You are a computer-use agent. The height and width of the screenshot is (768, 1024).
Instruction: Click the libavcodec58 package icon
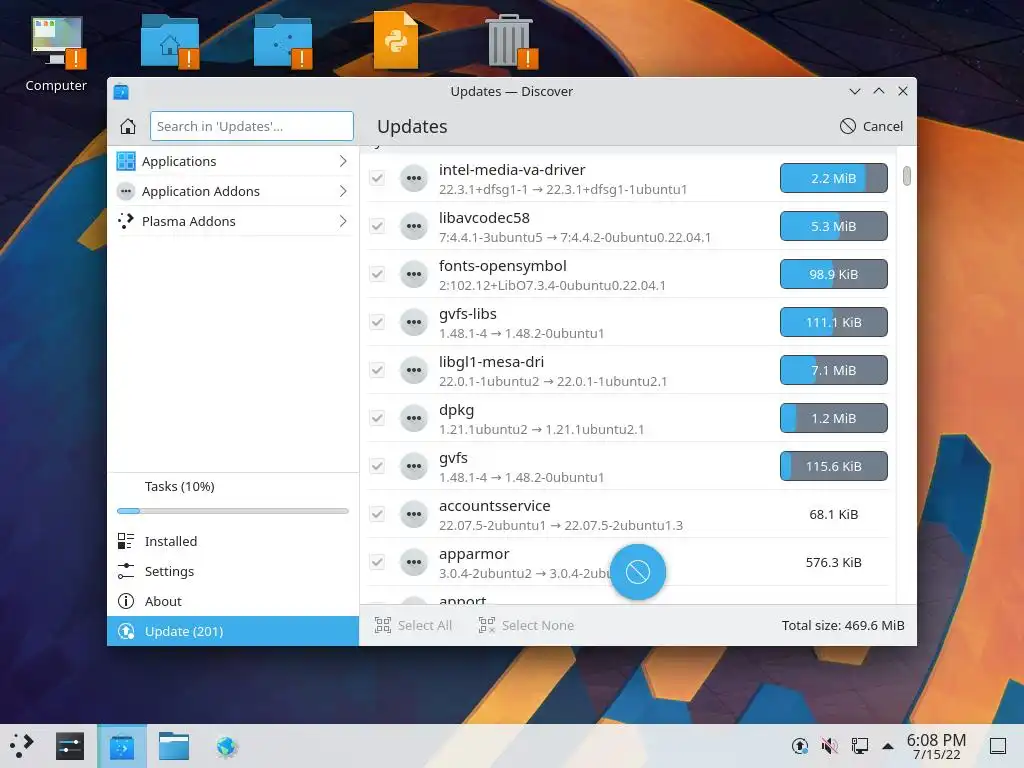coord(414,227)
